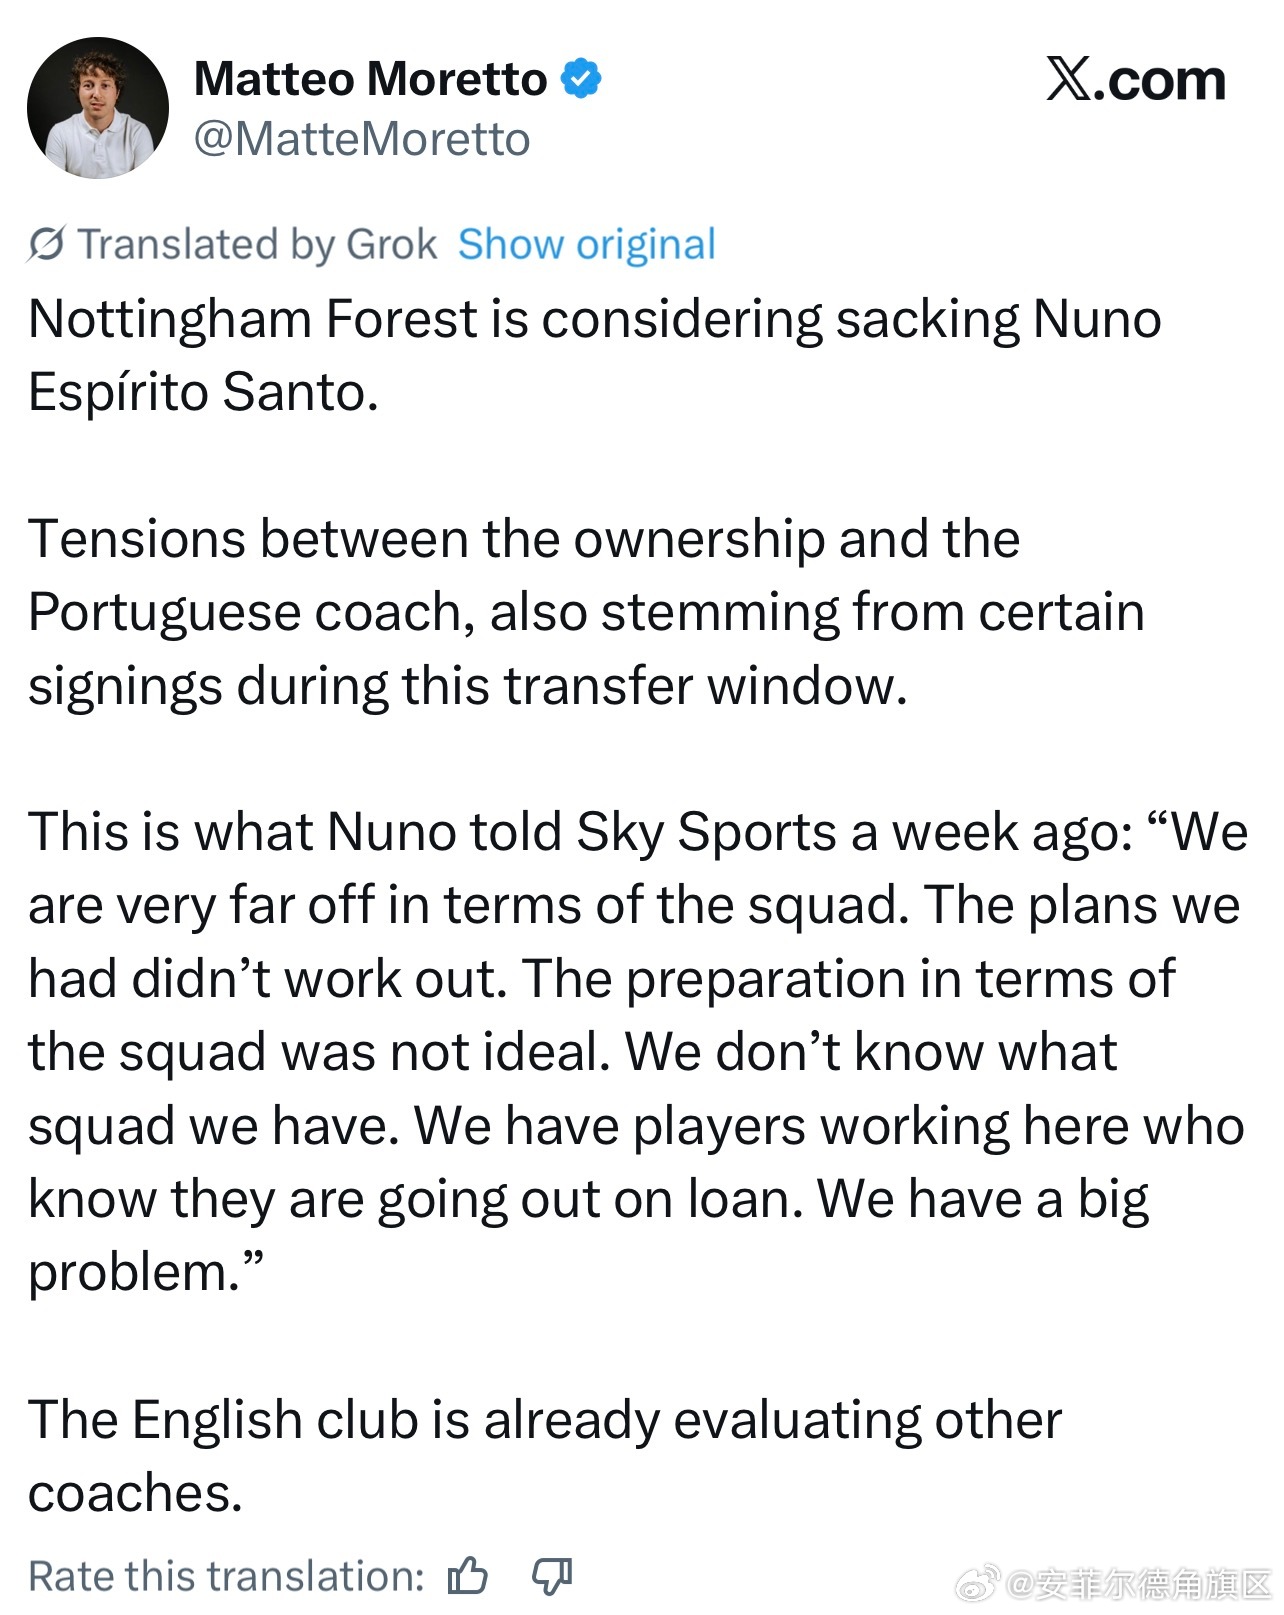Image resolution: width=1284 pixels, height=1615 pixels.
Task: Click the first paragraph about Nottingham Forest
Action: click(x=595, y=355)
